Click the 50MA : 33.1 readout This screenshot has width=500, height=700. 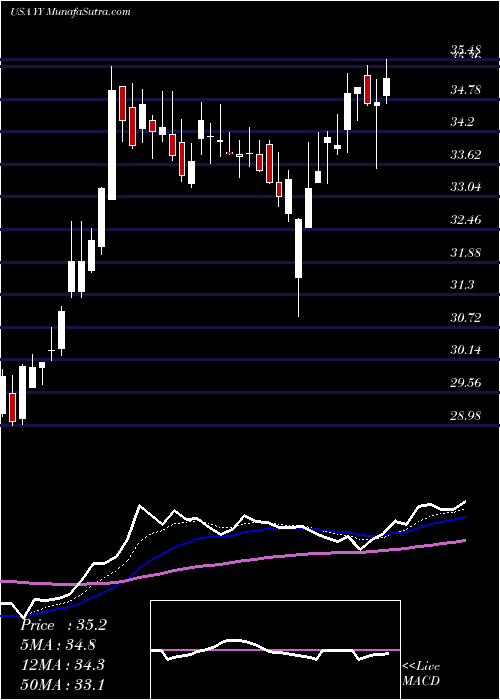(x=62, y=684)
